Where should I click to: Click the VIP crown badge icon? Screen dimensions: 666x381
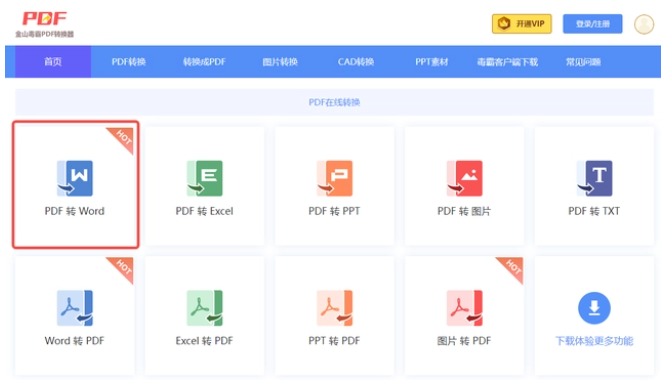pos(504,24)
